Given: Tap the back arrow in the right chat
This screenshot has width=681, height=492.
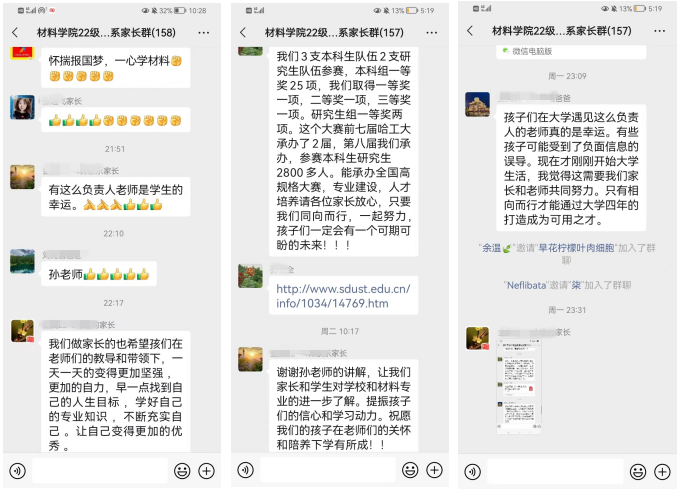Looking at the screenshot, I should (470, 30).
